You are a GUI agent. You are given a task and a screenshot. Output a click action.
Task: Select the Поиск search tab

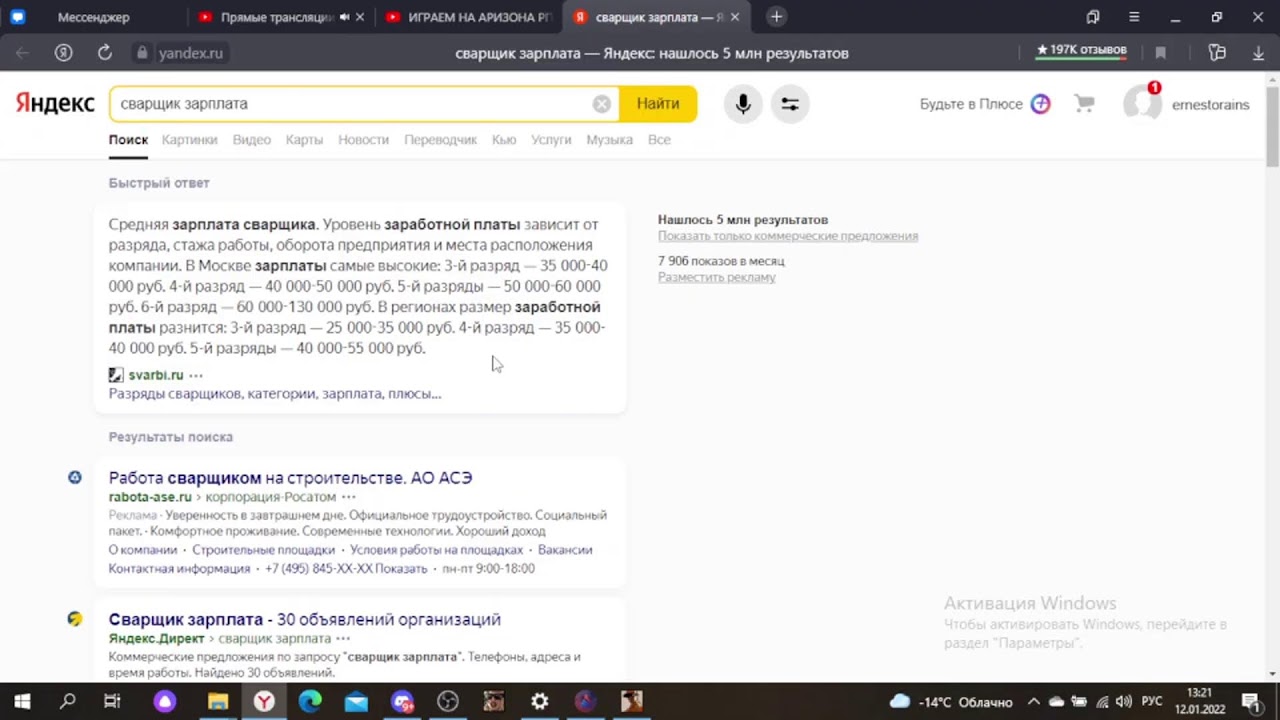(x=128, y=140)
